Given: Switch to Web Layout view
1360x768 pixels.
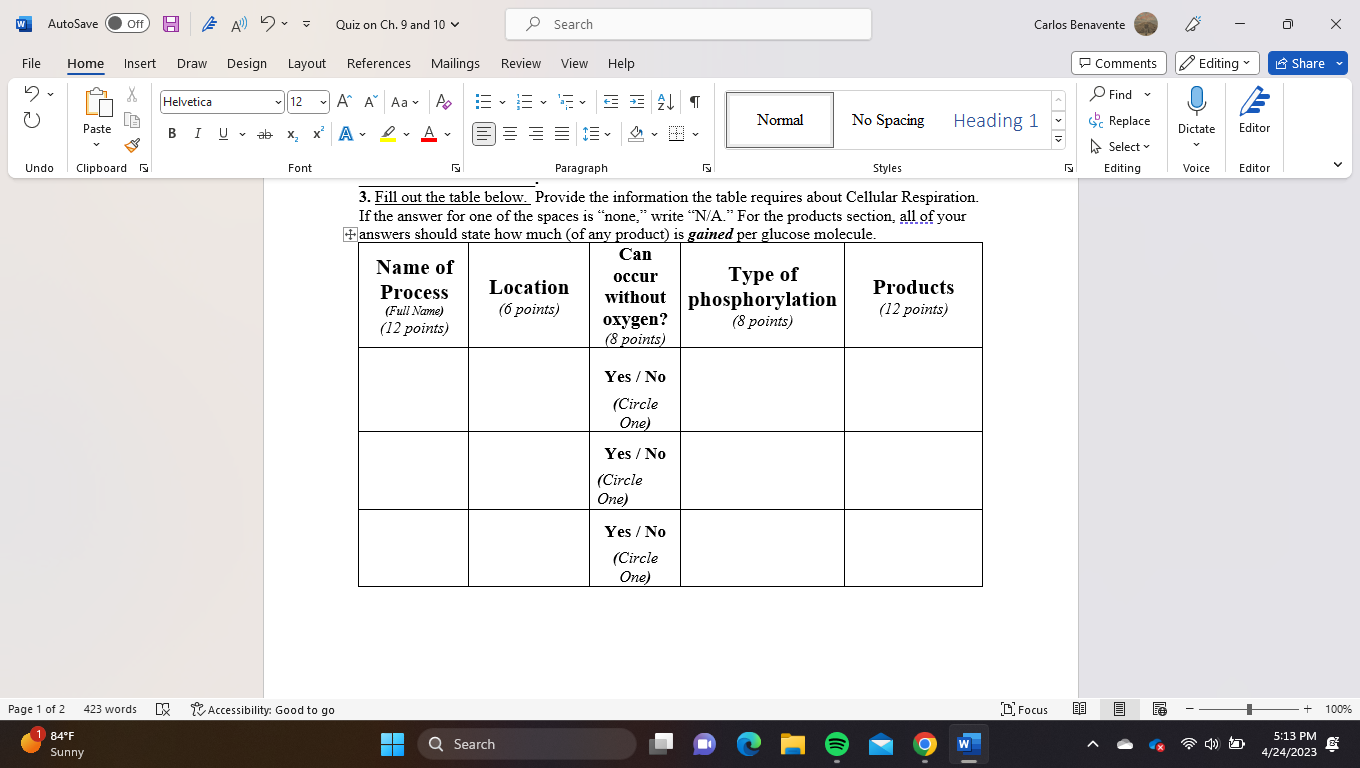Looking at the screenshot, I should point(1160,709).
